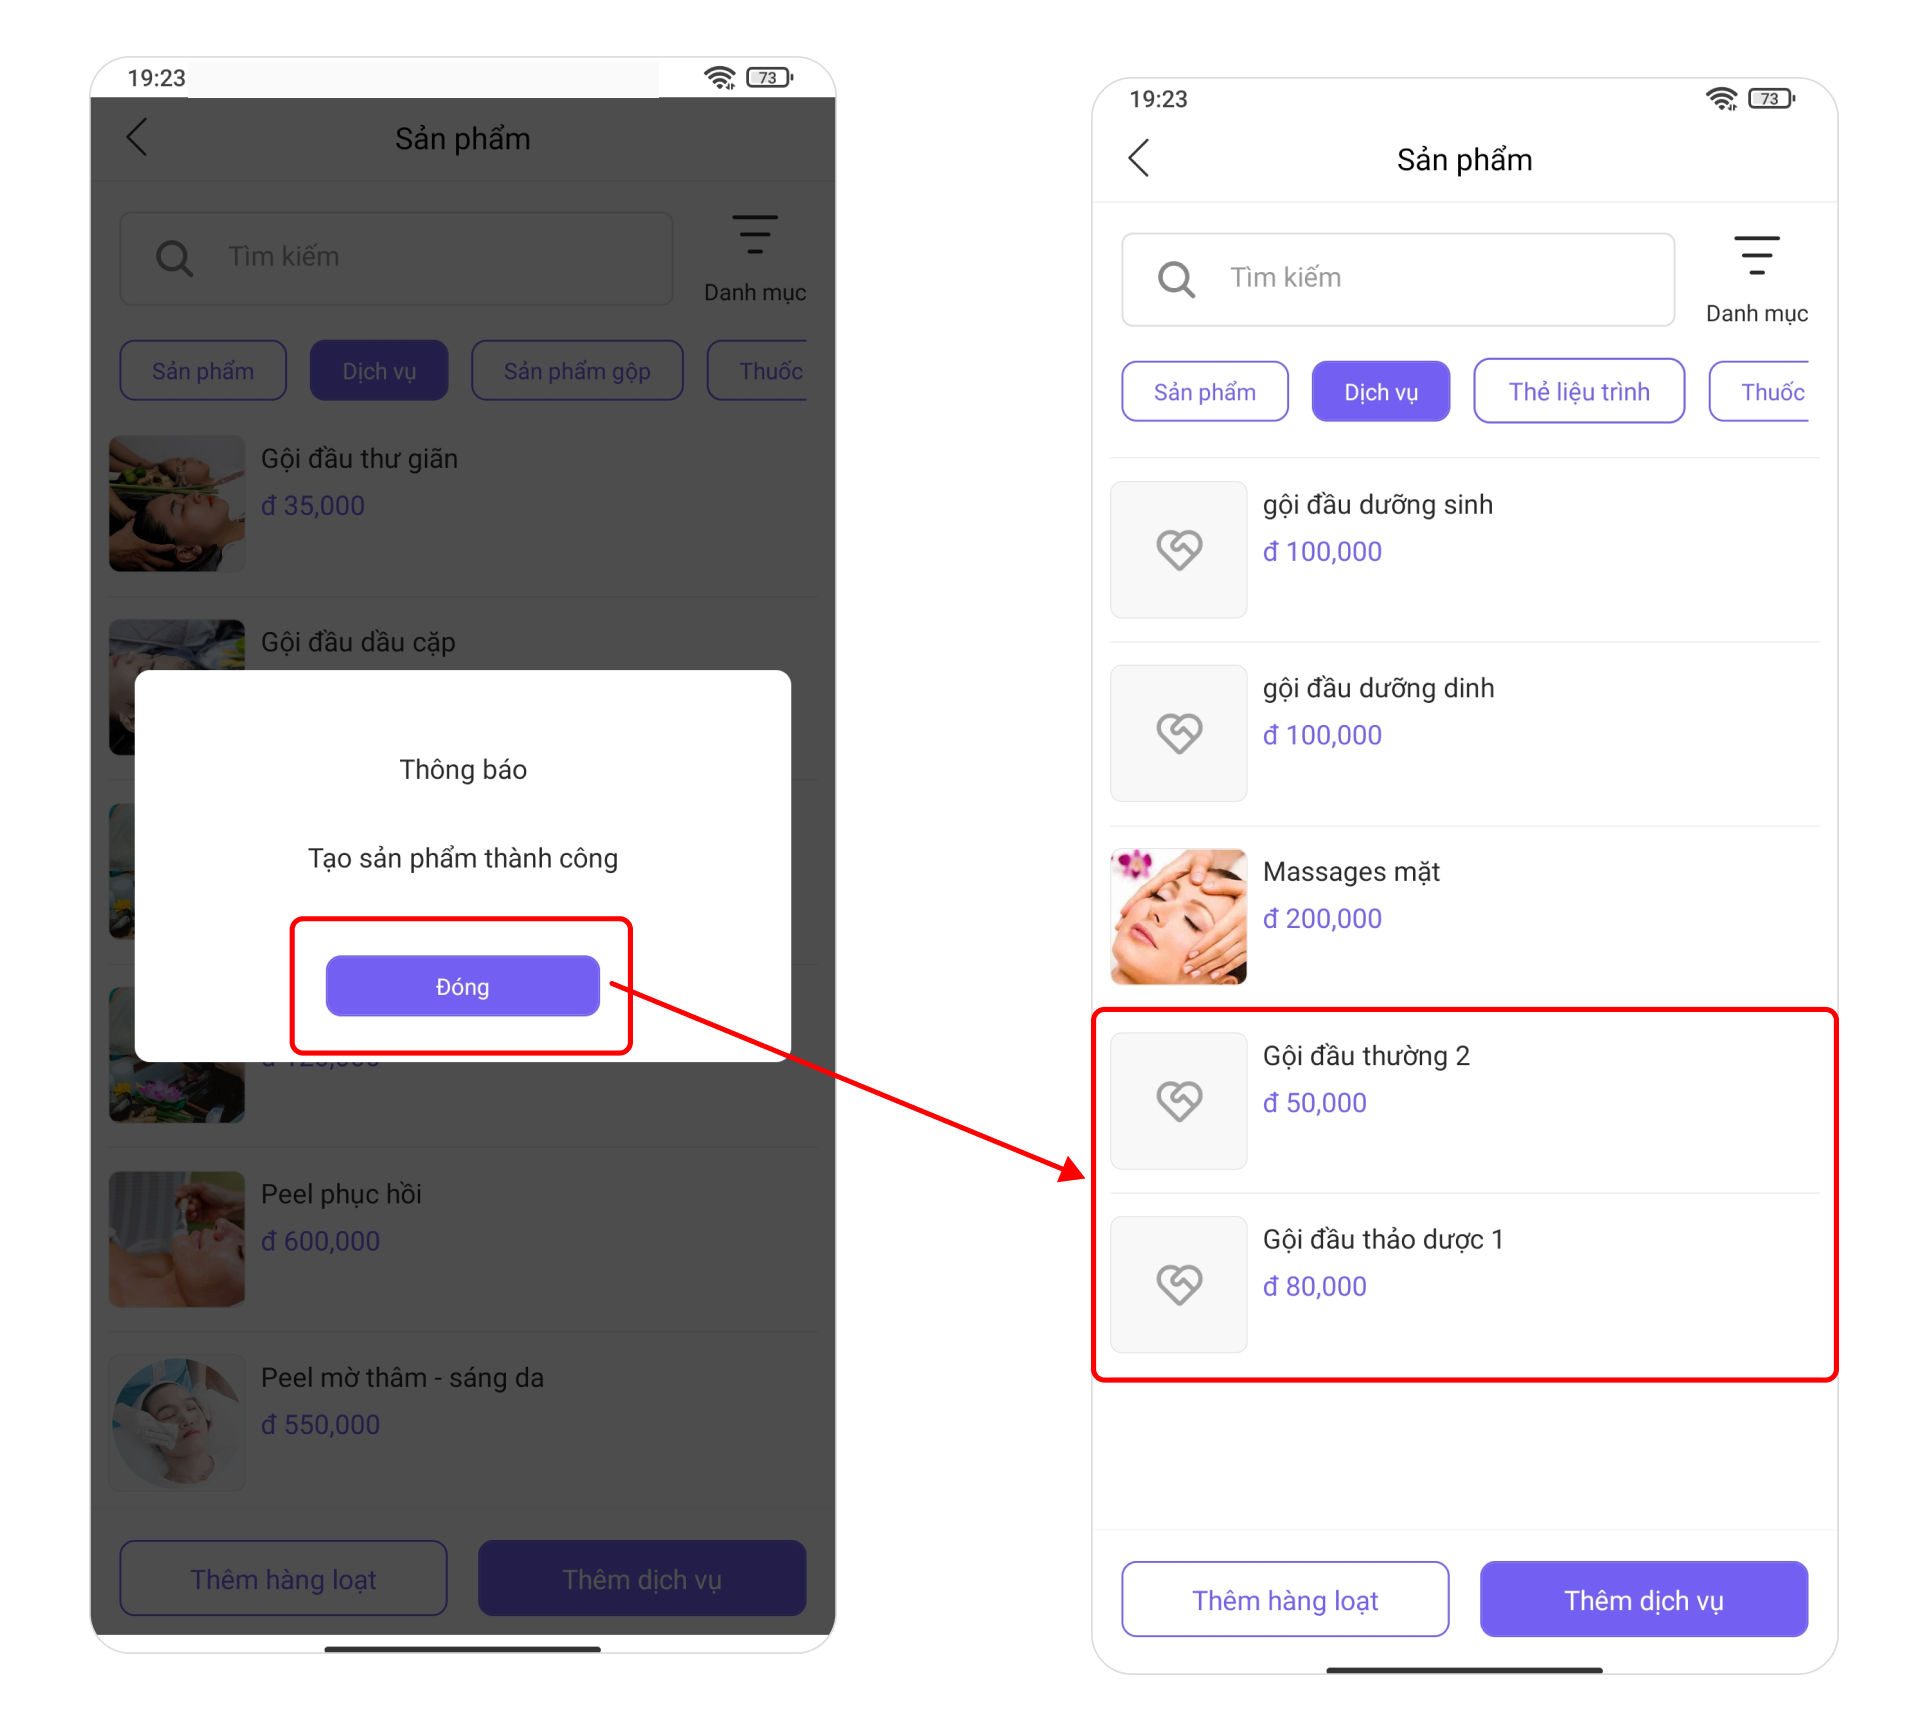
Task: Select the Sản phẩm tab on right screen
Action: [x=1204, y=391]
